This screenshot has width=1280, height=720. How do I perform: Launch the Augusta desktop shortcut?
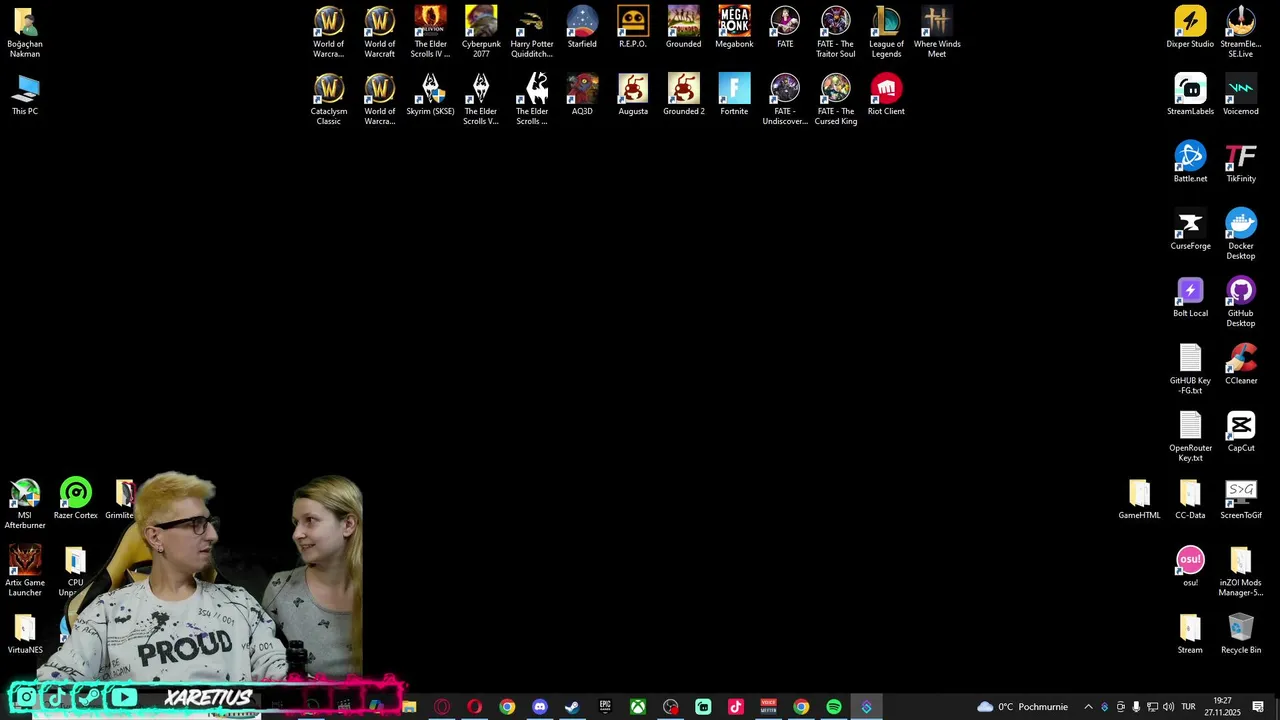tap(633, 94)
